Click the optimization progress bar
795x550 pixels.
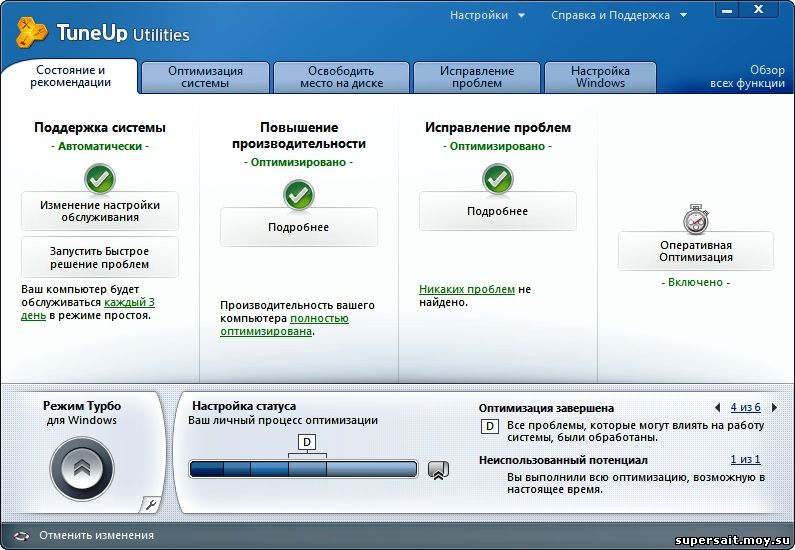(303, 469)
